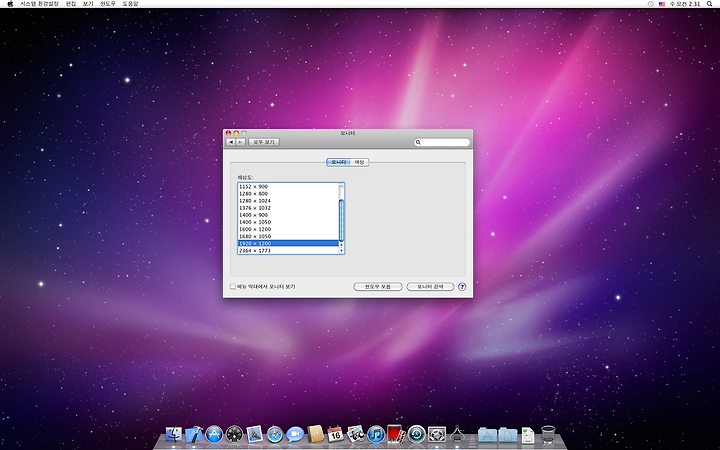Viewport: 720px width, 450px height.
Task: Open iChat speech-bubble camera icon
Action: pyautogui.click(x=295, y=434)
